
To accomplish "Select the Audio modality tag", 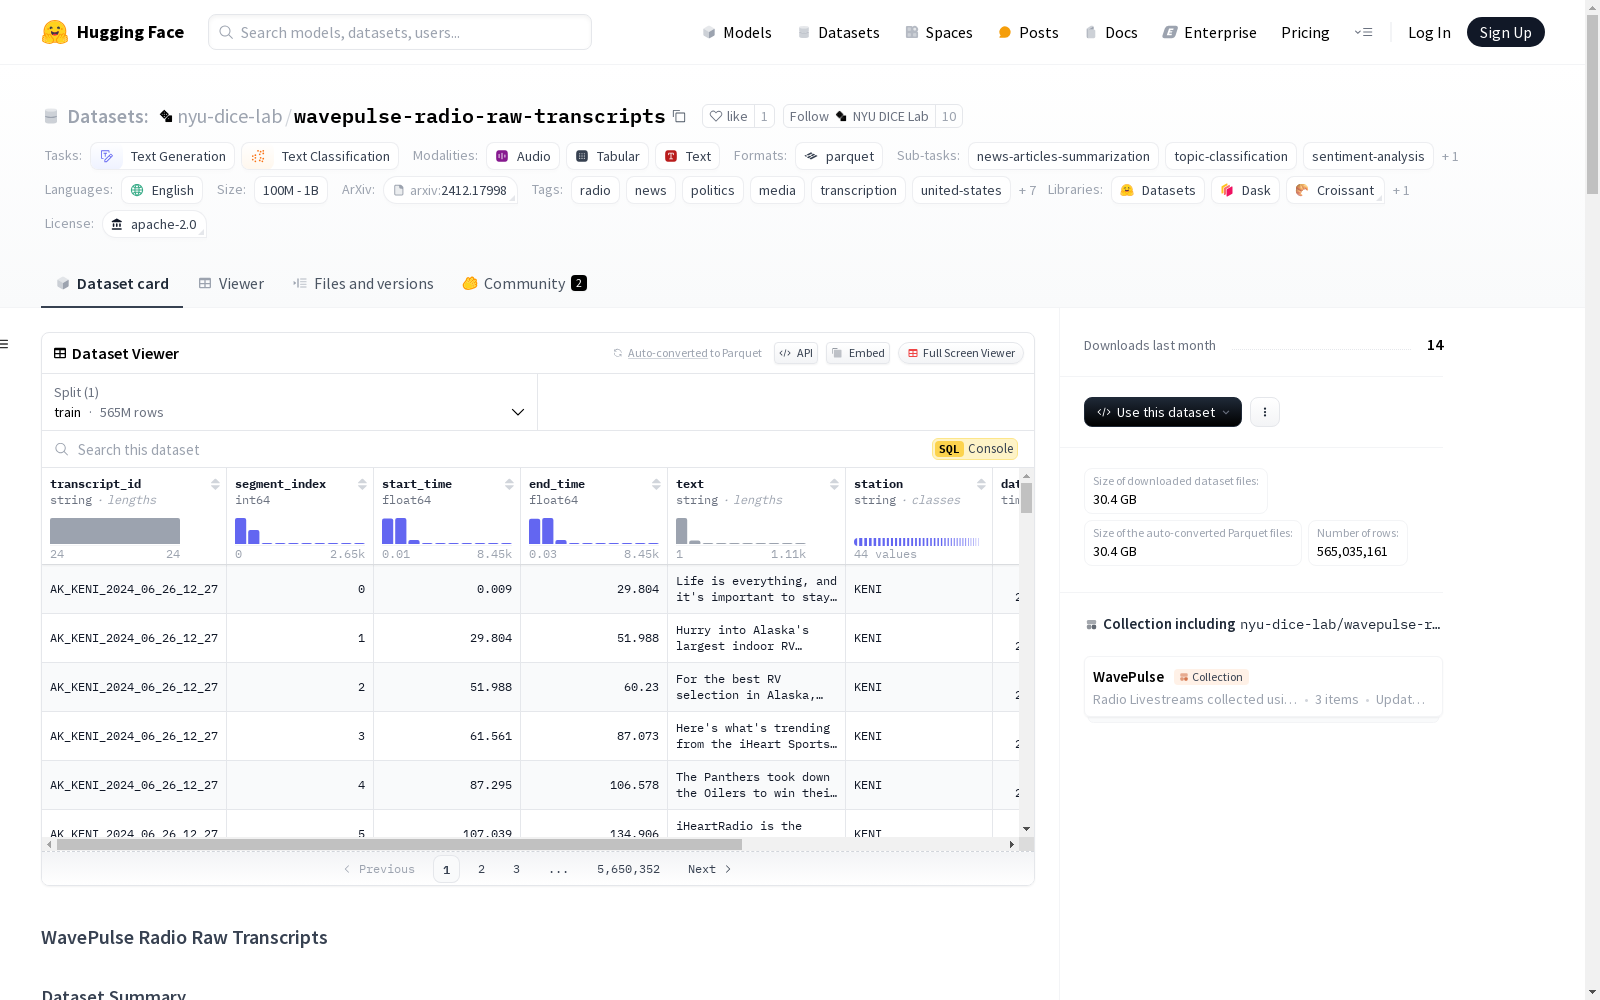I will (523, 156).
